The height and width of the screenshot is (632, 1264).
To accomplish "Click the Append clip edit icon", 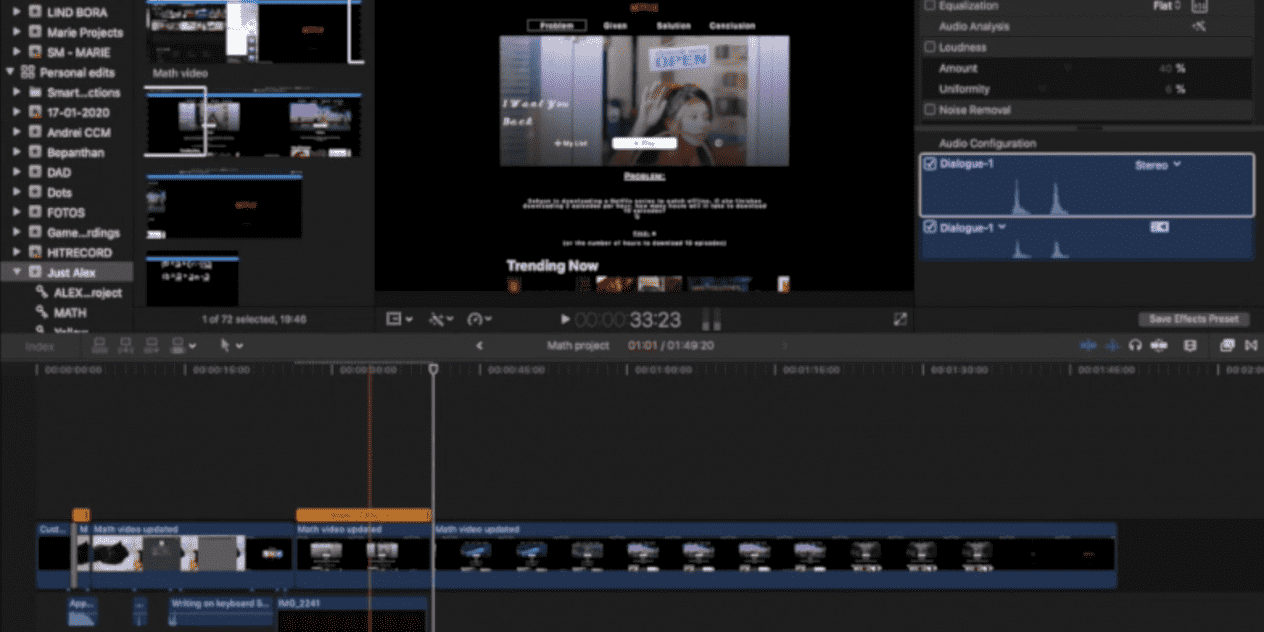I will pos(151,346).
